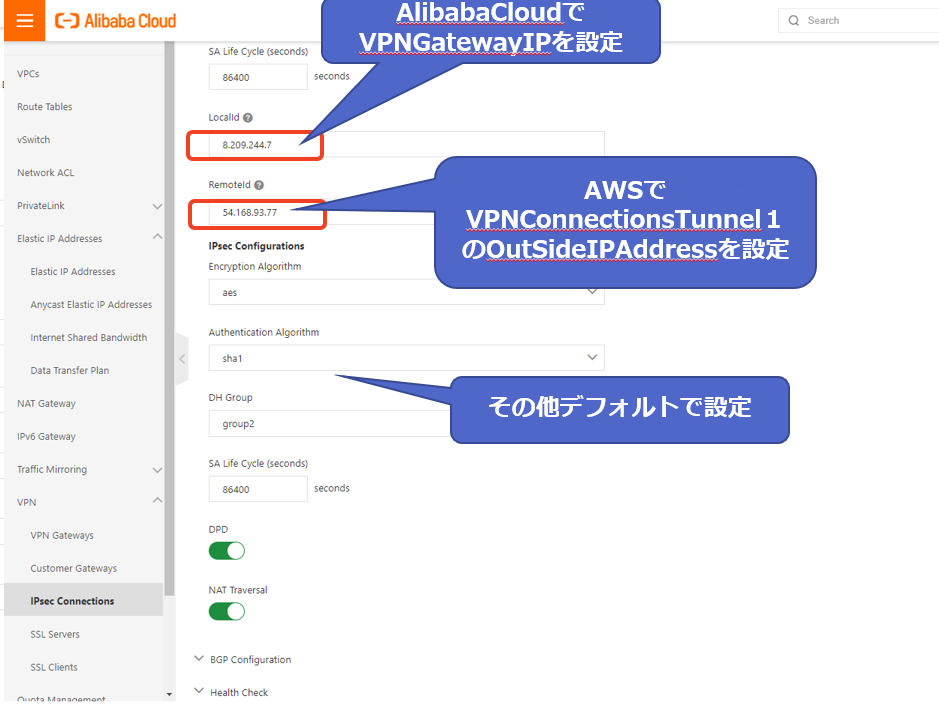The image size is (939, 709).
Task: Open Network ACL in the sidebar
Action: pos(46,172)
